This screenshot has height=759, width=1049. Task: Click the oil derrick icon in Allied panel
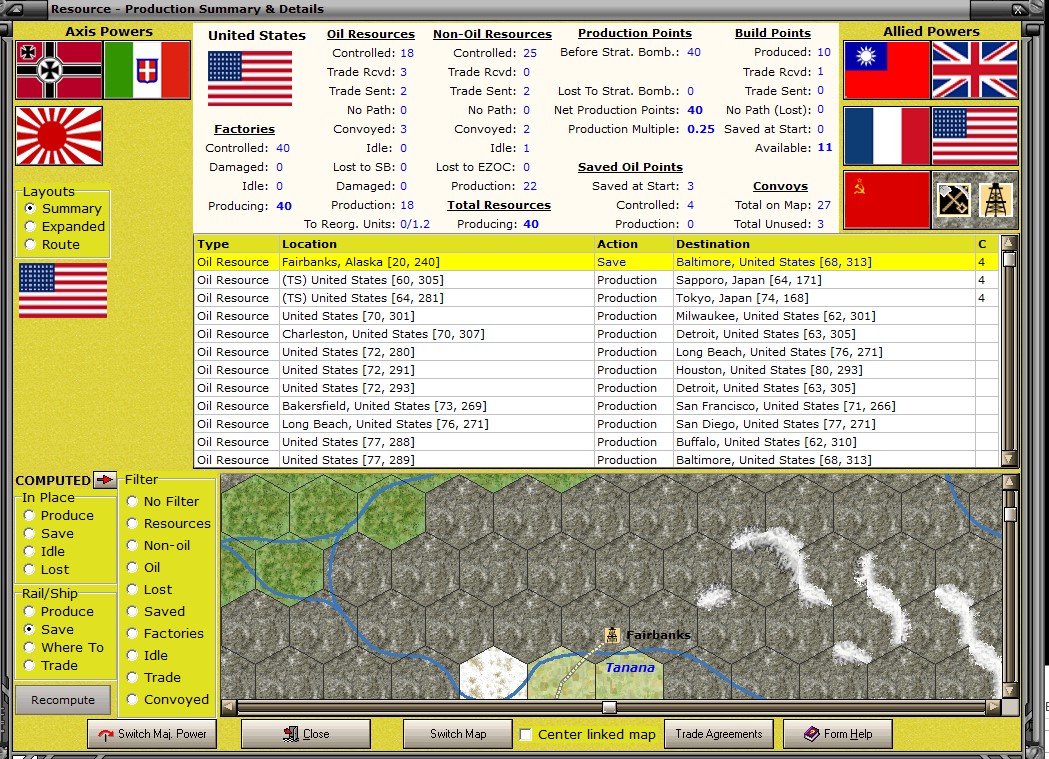(996, 200)
